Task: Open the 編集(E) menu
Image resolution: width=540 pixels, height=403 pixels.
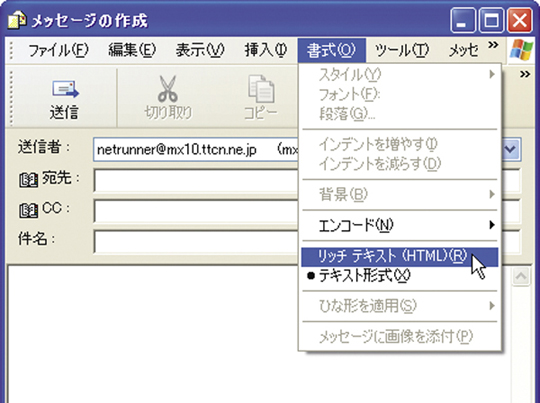Action: (132, 51)
